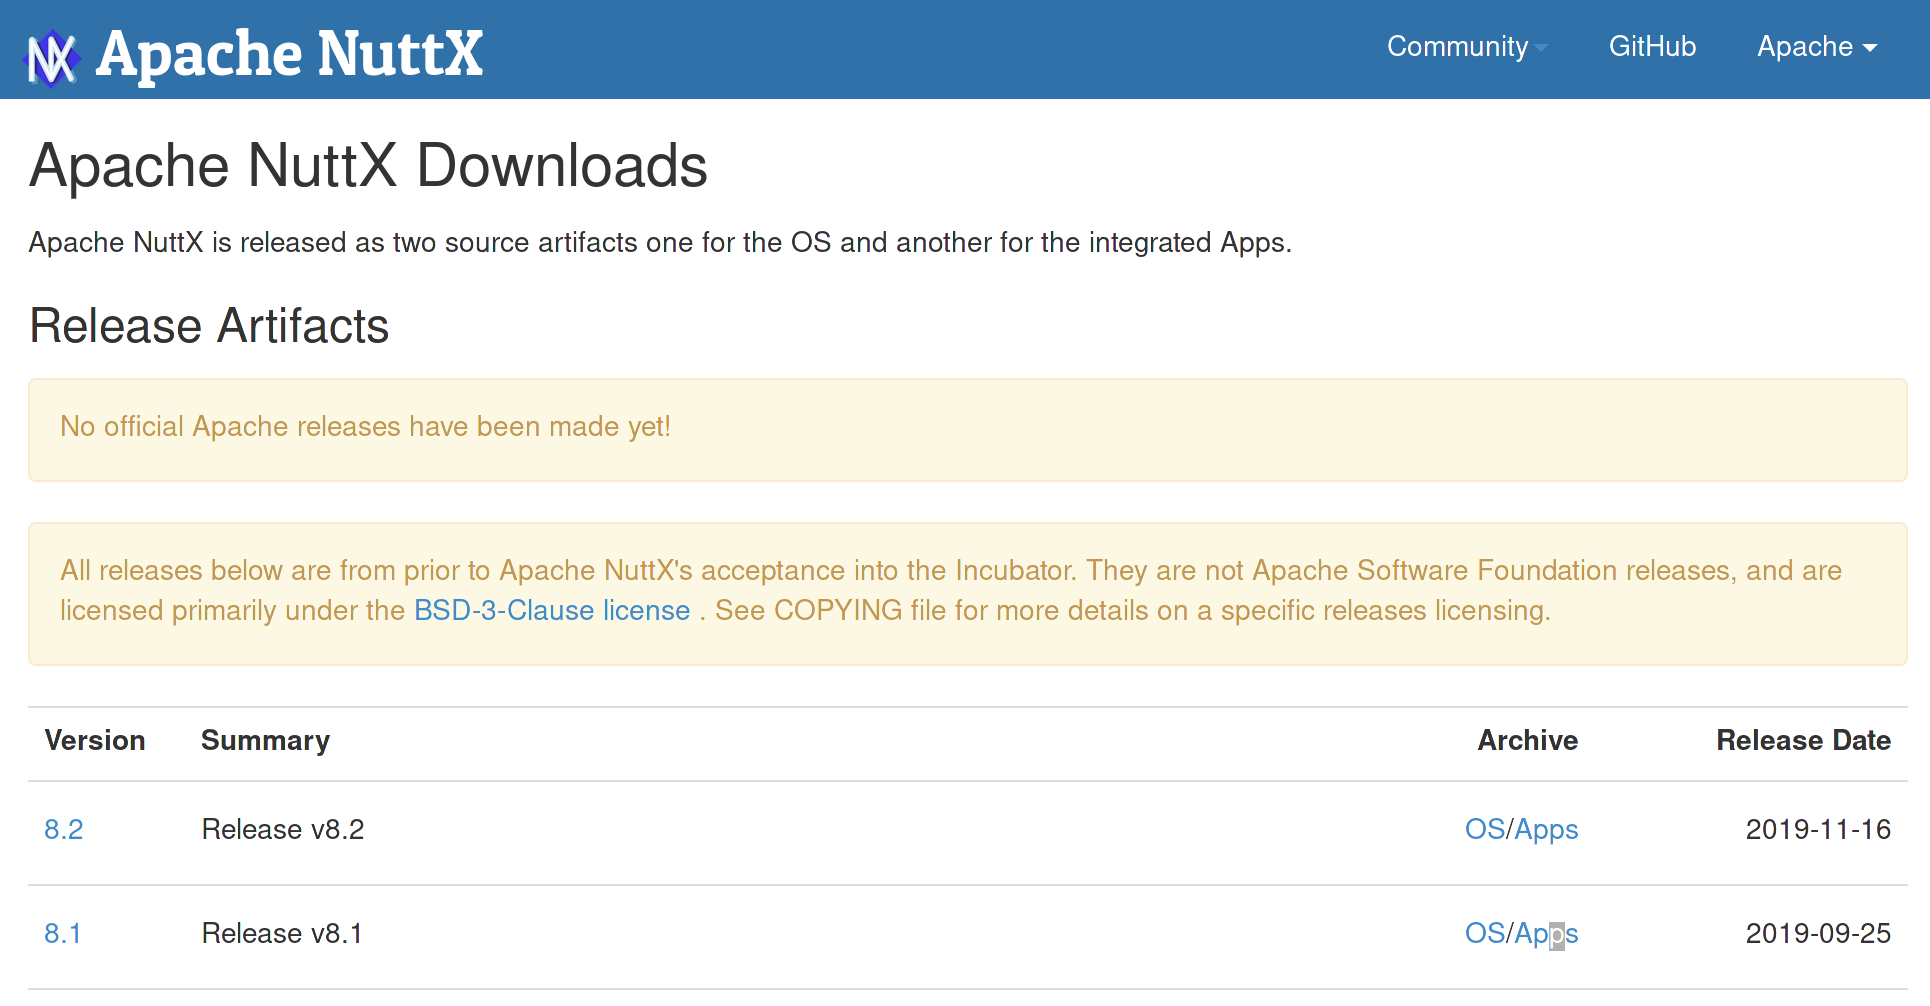The height and width of the screenshot is (1006, 1930).
Task: Expand the Community dropdown menu
Action: point(1467,46)
